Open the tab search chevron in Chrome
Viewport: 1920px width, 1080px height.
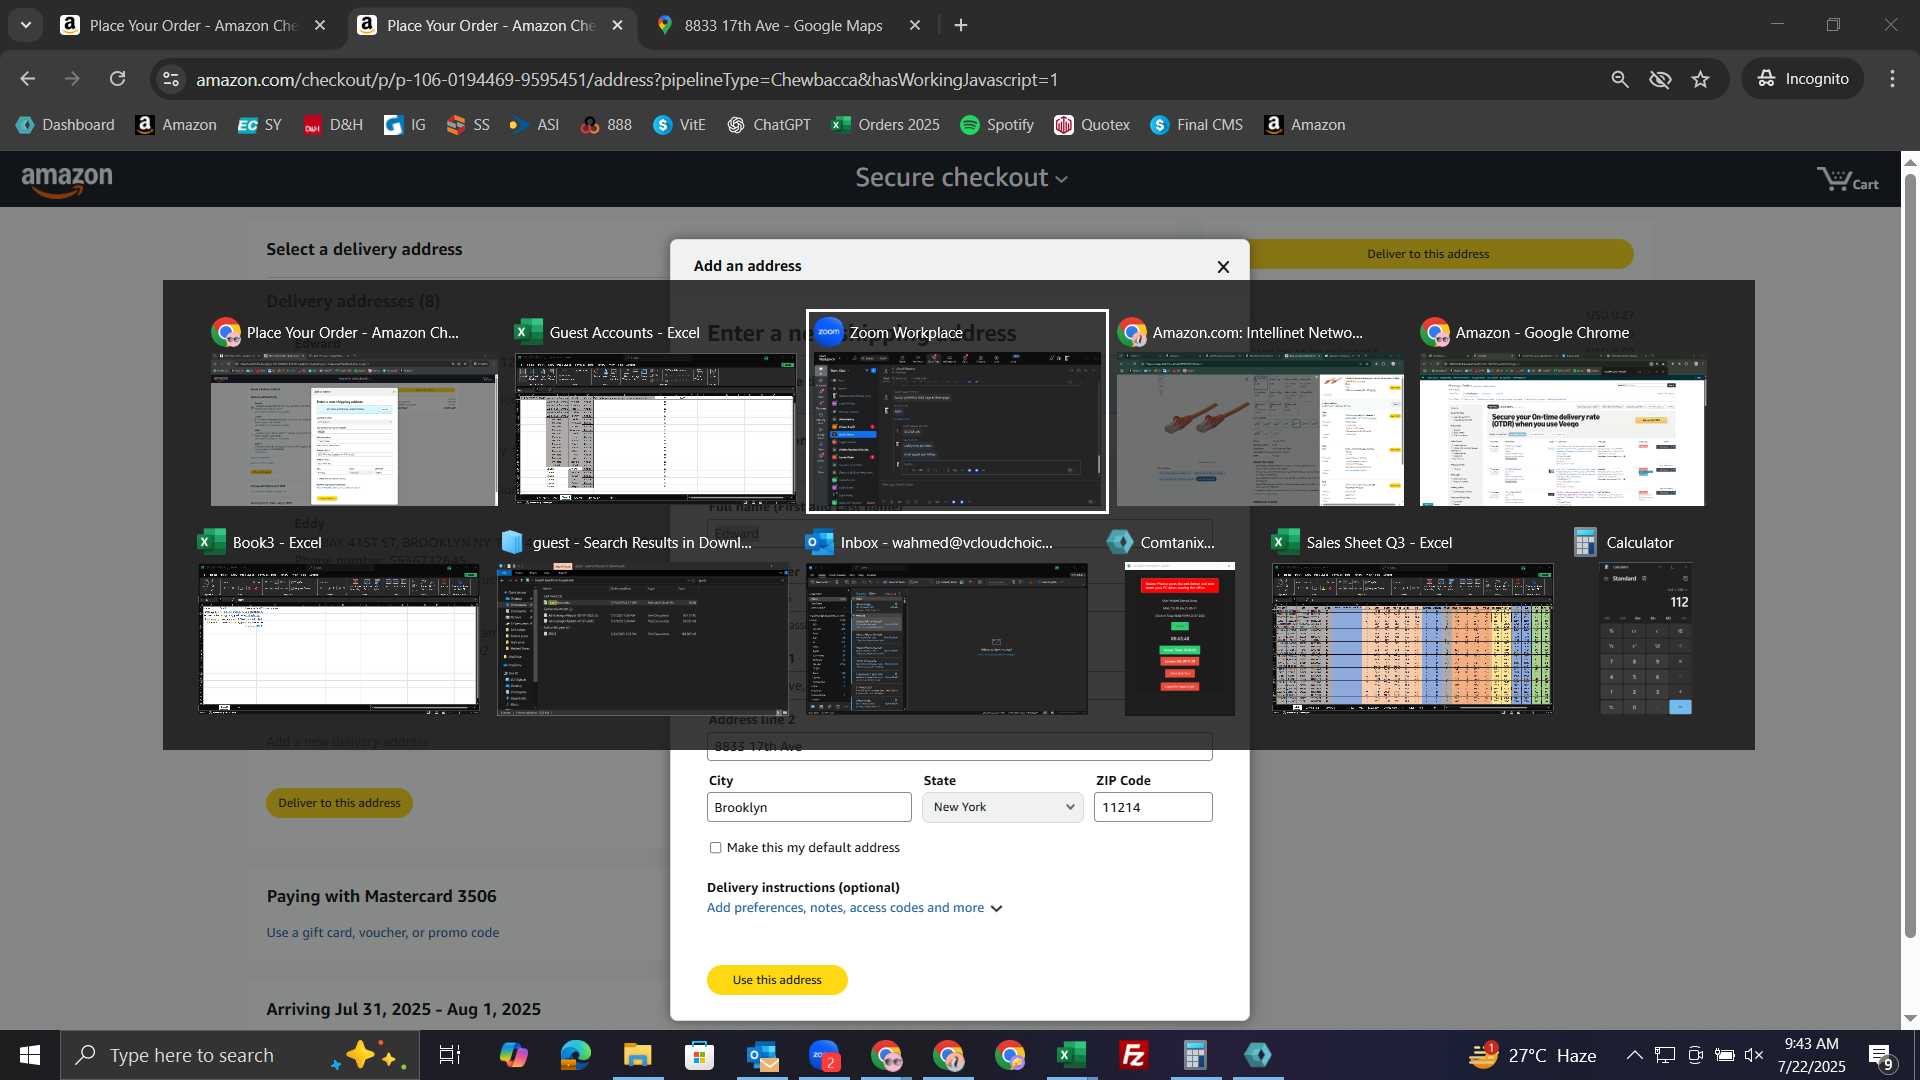26,25
